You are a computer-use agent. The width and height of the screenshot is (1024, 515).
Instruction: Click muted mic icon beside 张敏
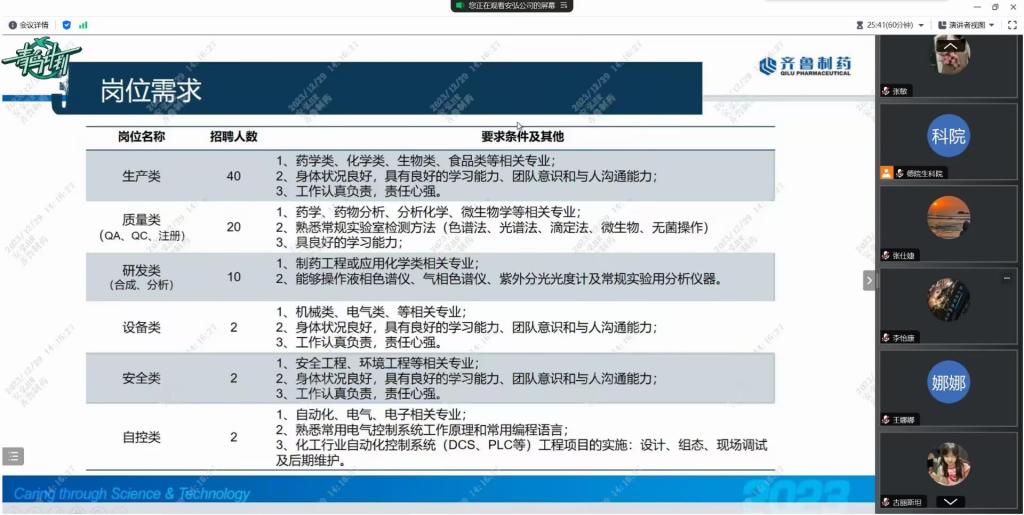[x=886, y=91]
